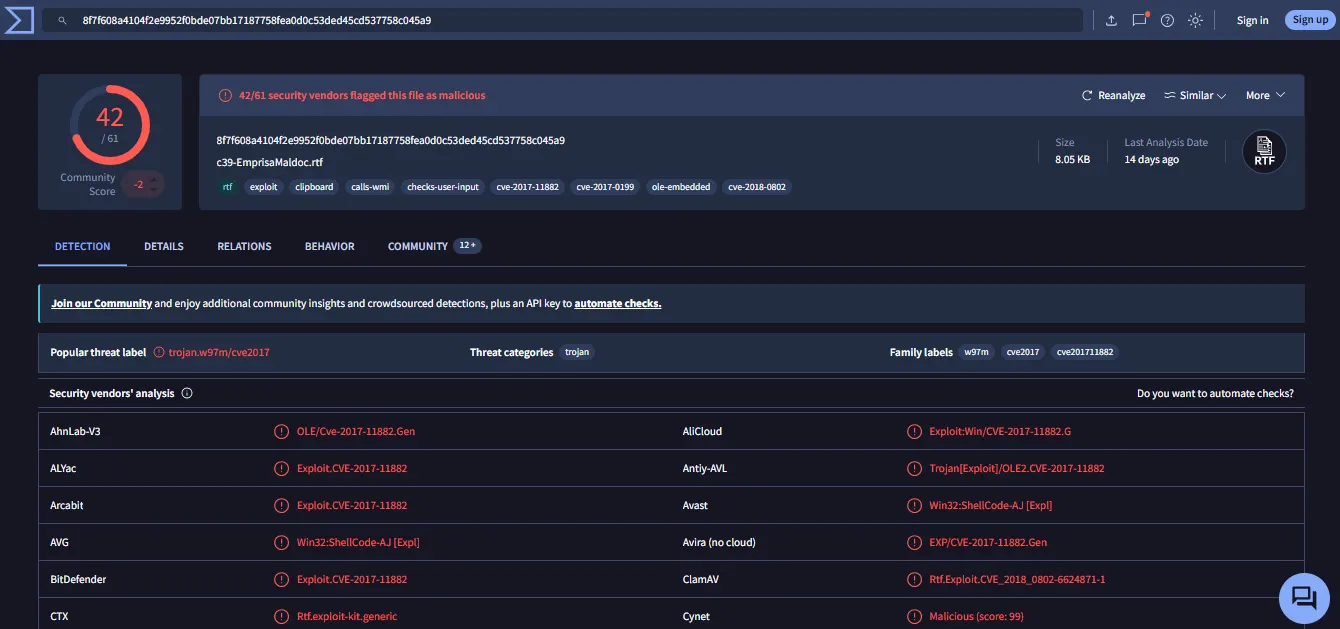Image resolution: width=1340 pixels, height=629 pixels.
Task: Click the alert icon in BitDefender row
Action: [x=282, y=580]
